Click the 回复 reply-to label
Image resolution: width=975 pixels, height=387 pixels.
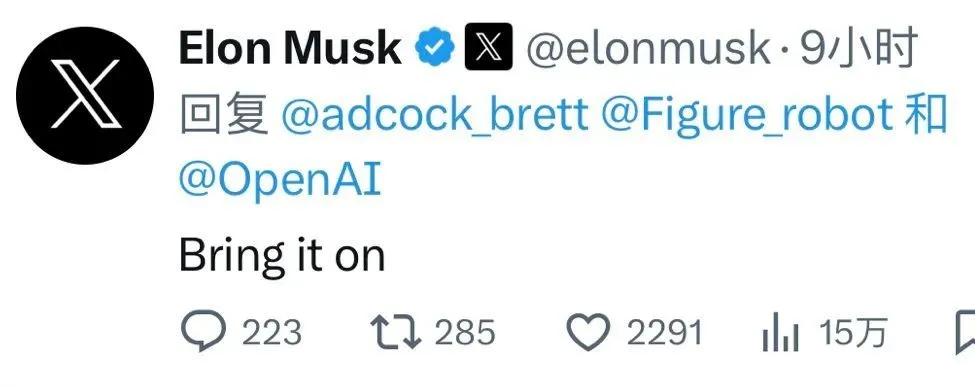pyautogui.click(x=224, y=115)
